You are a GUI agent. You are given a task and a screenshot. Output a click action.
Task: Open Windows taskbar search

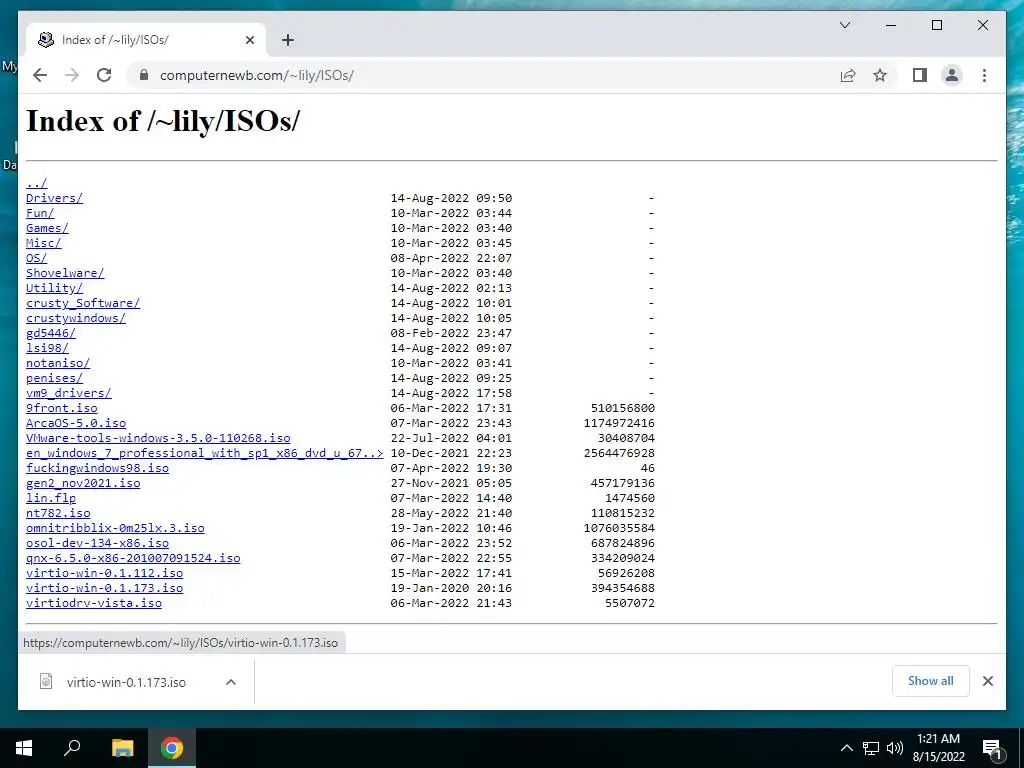[72, 748]
